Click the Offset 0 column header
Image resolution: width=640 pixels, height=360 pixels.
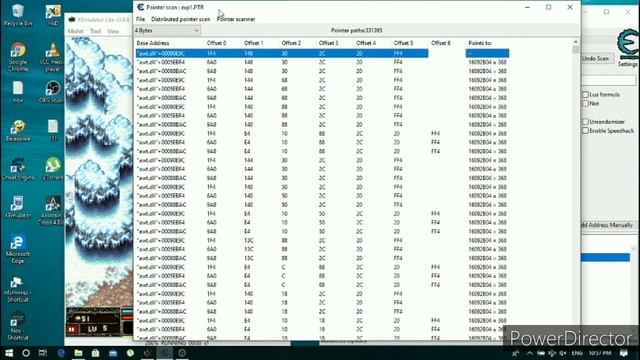222,43
